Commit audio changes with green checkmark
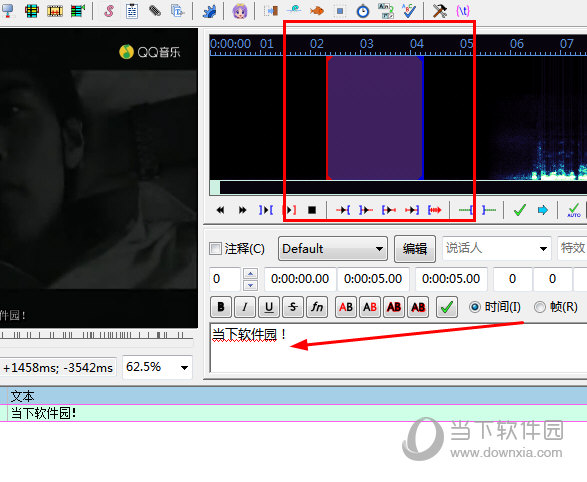 [520, 210]
